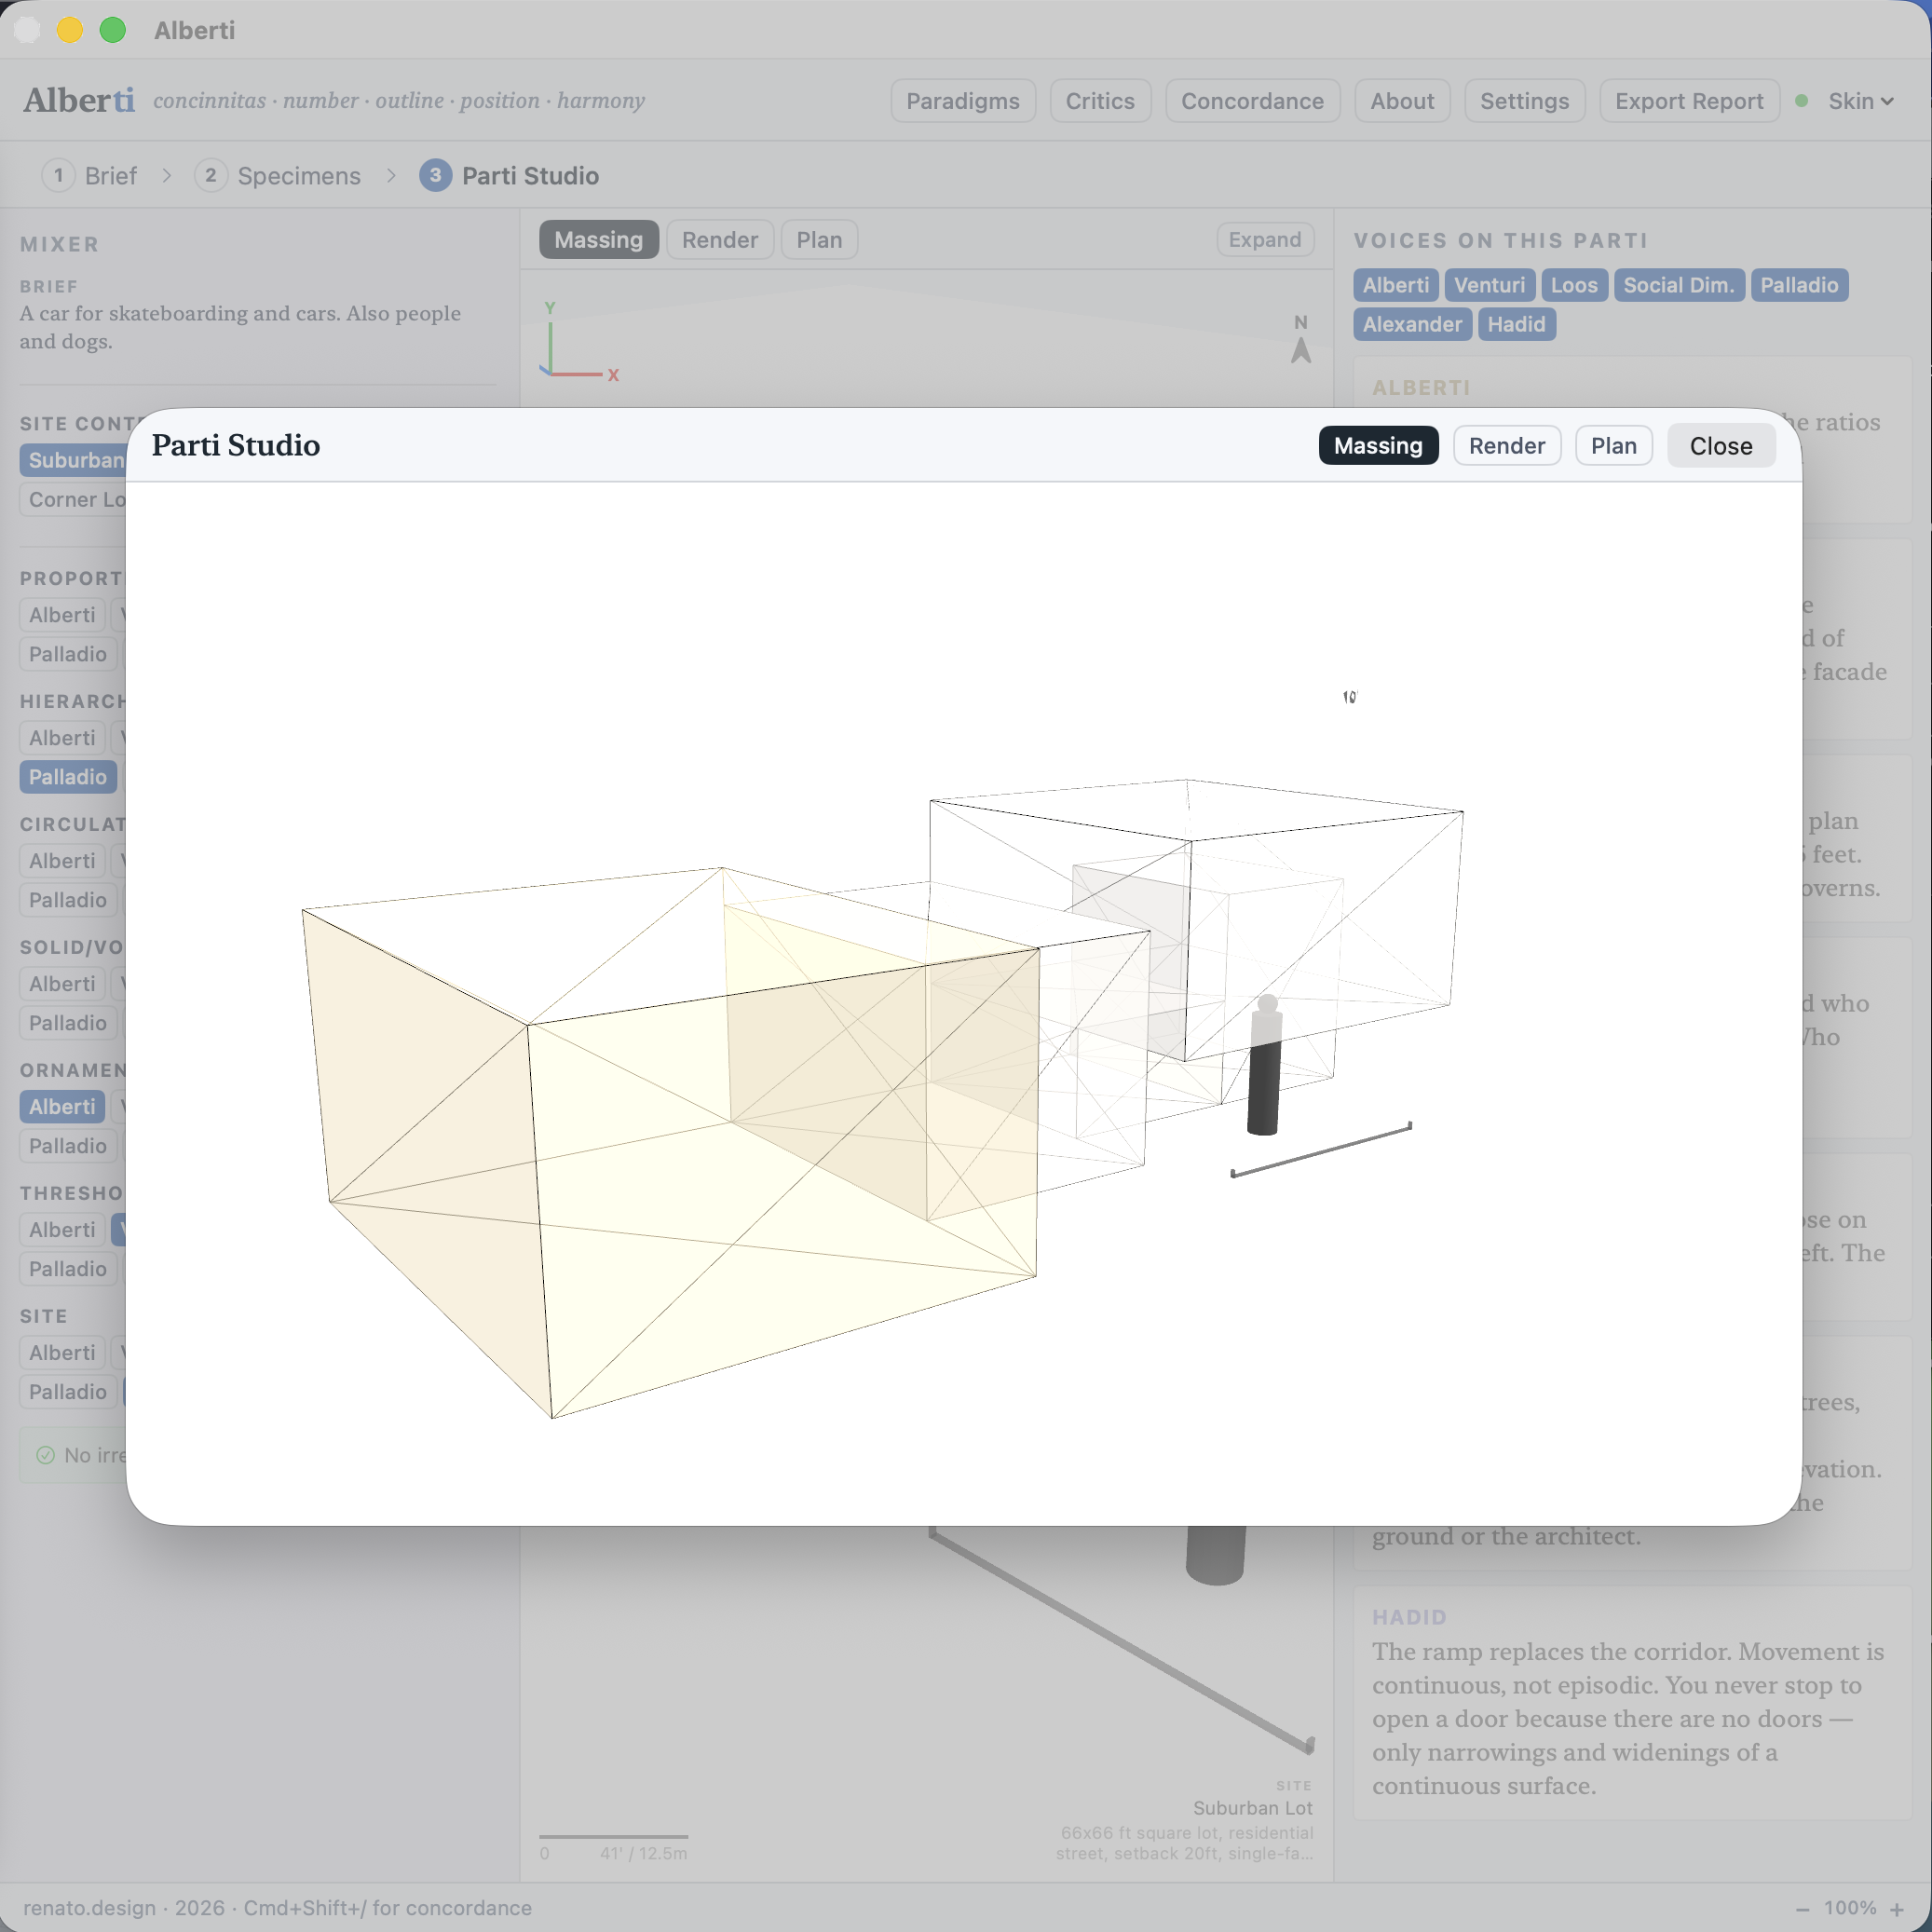Select step 3 Parti Studio
Viewport: 1932px width, 1932px height.
pos(509,176)
